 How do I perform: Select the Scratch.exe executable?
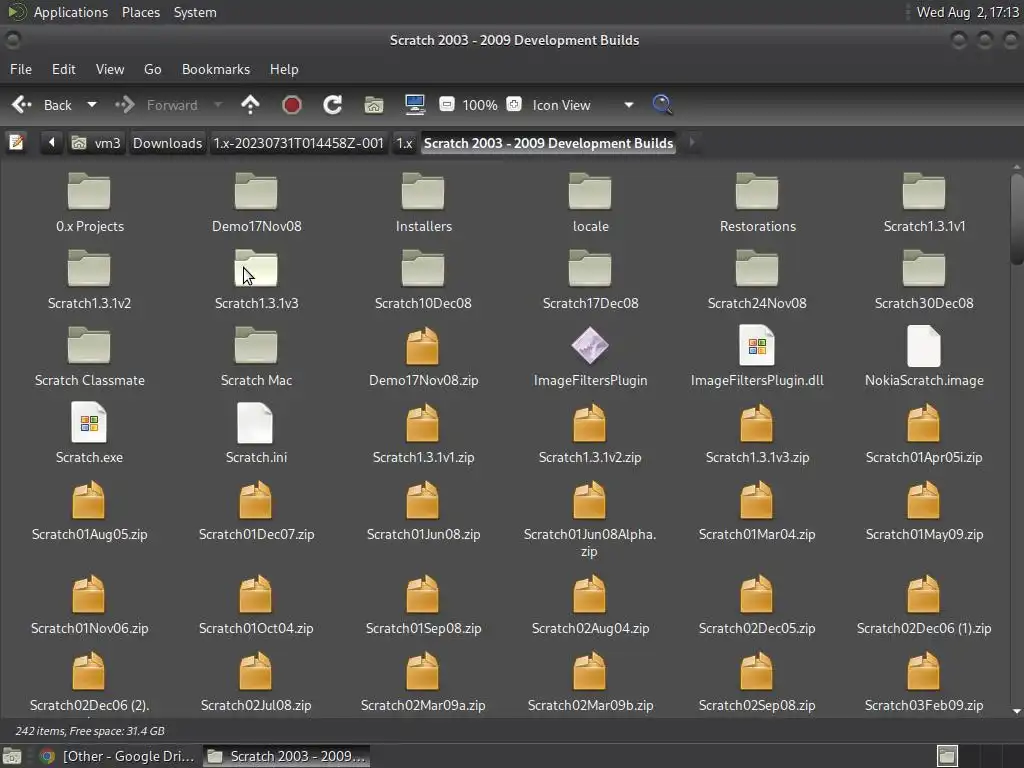(89, 434)
